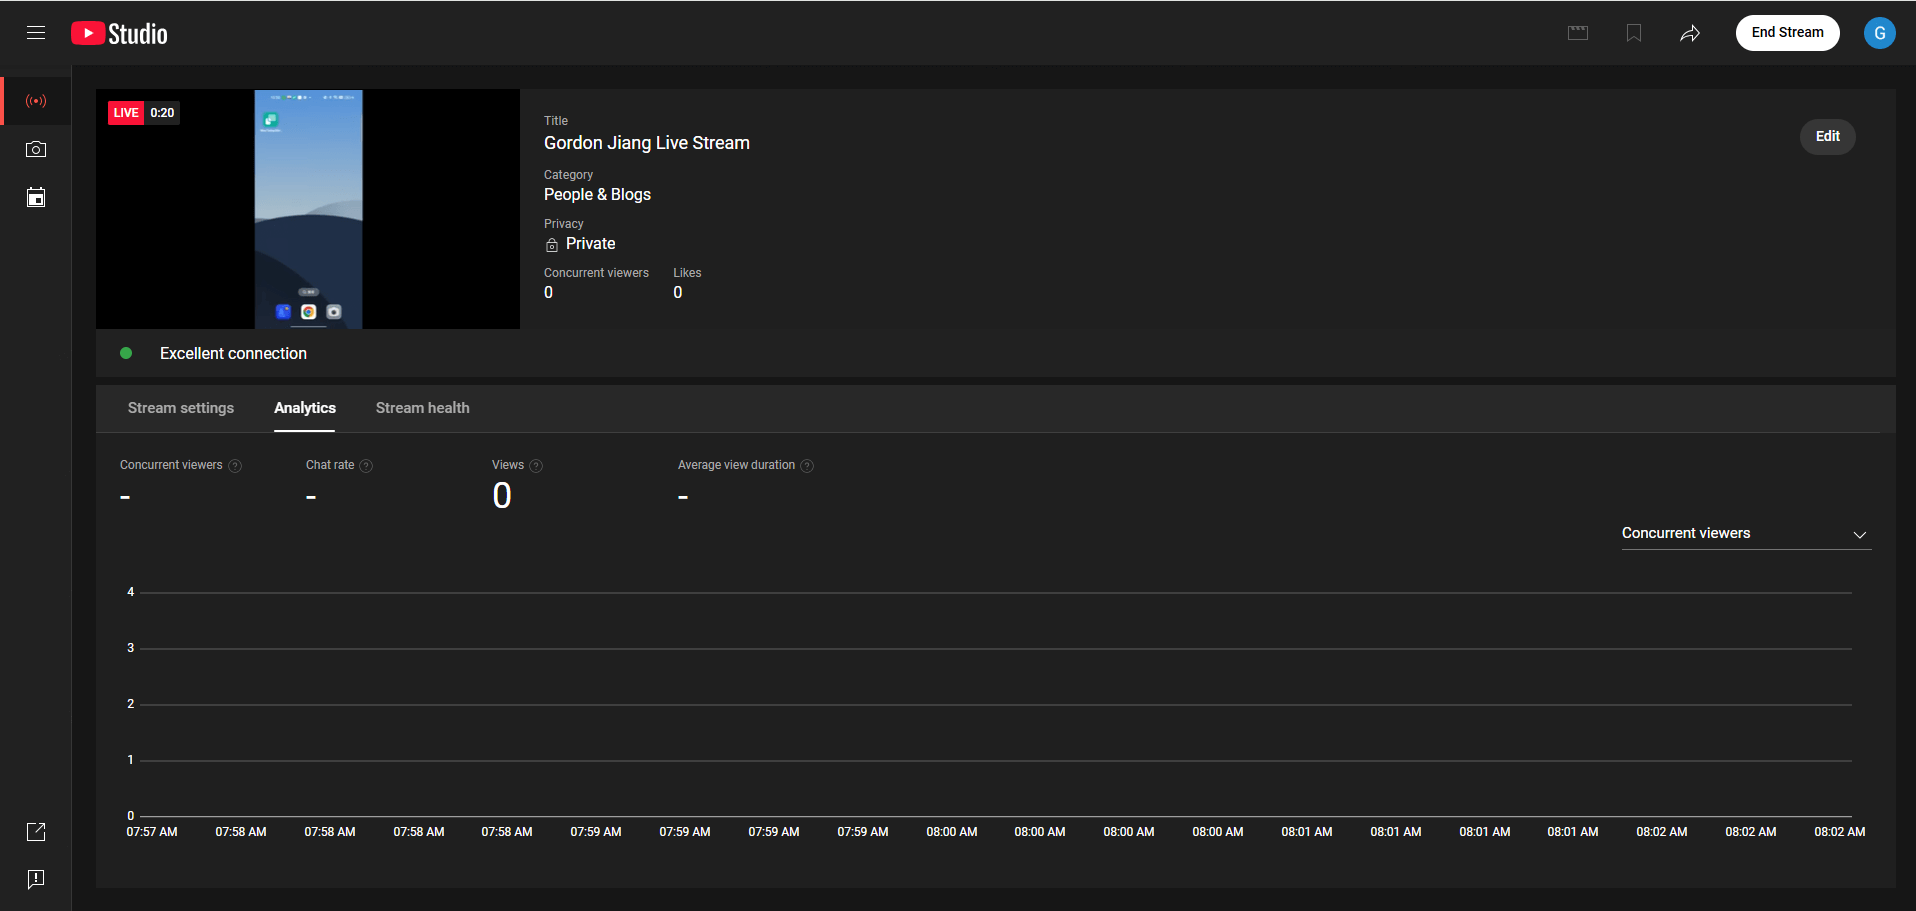Click the Views help icon
This screenshot has height=911, width=1916.
coord(536,466)
